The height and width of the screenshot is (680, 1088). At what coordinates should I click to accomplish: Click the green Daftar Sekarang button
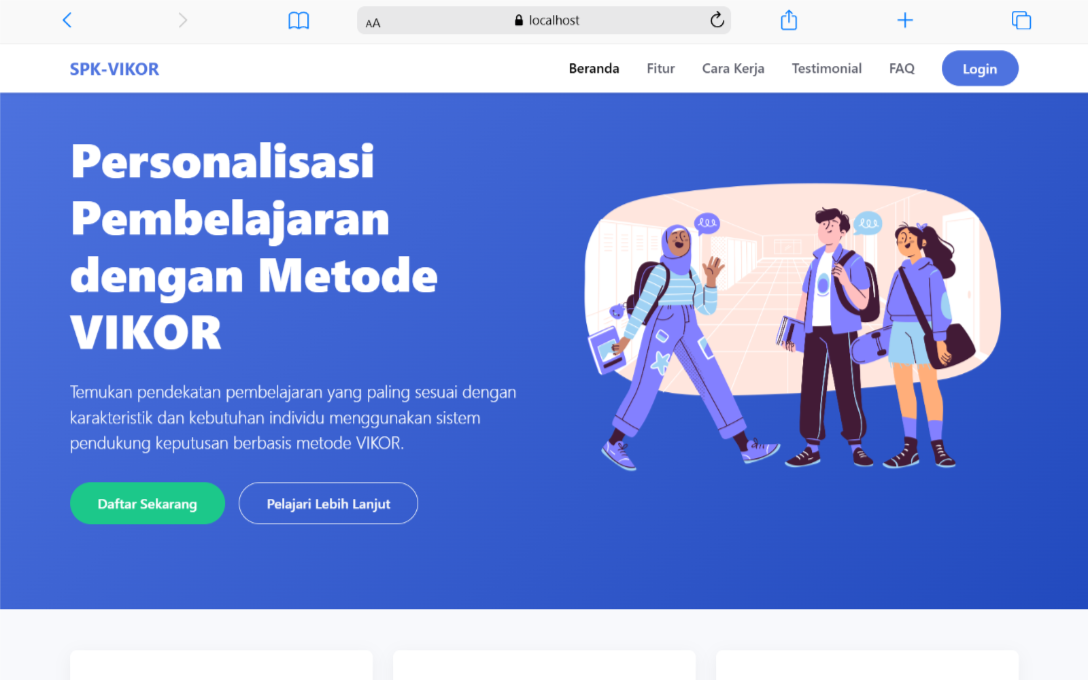147,503
